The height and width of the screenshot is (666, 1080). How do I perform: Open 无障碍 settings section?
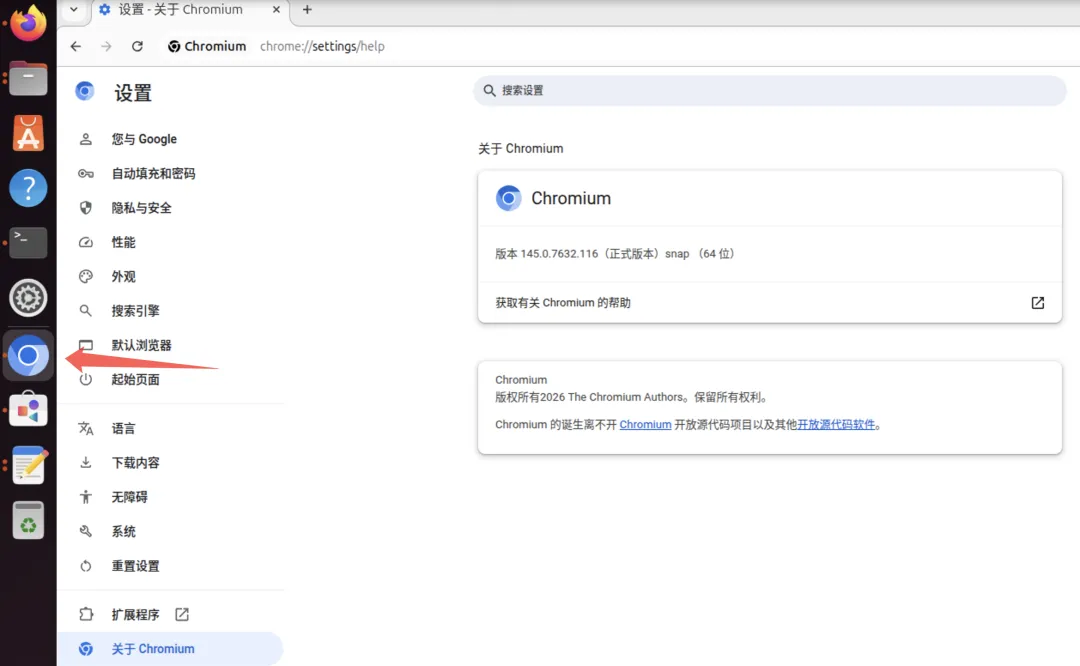point(171,497)
